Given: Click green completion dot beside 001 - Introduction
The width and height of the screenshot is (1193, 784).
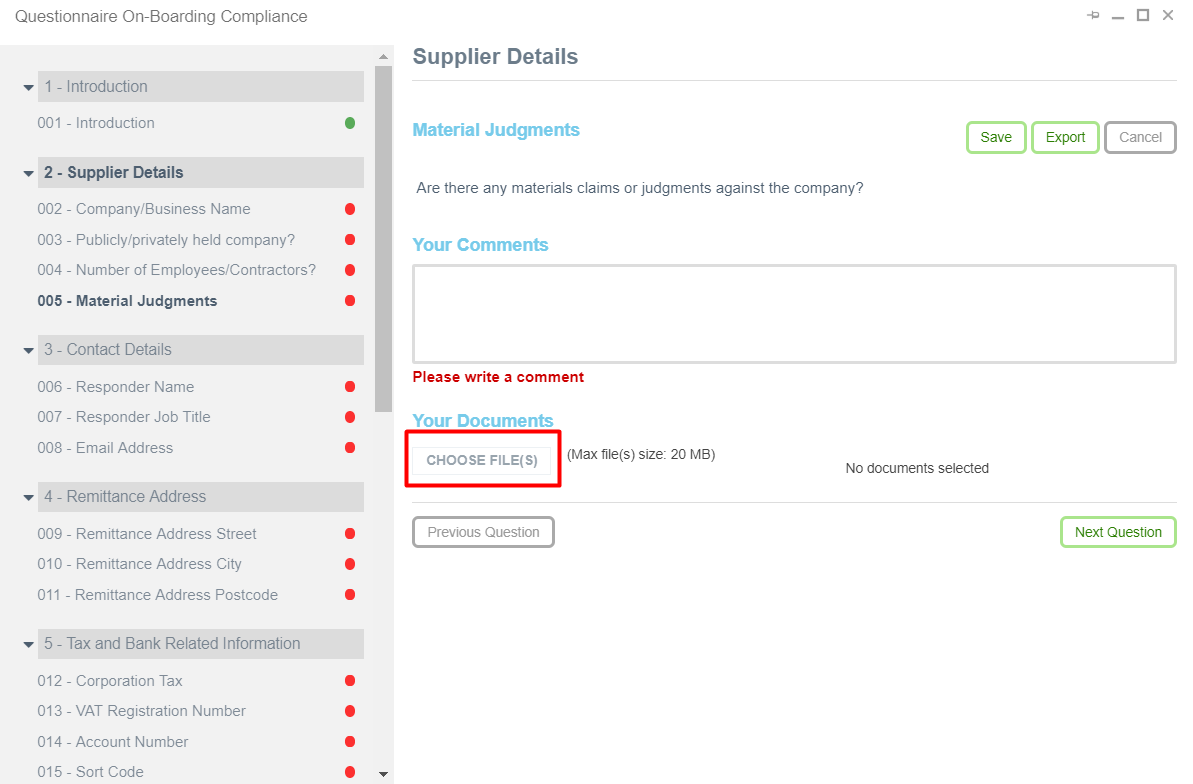Looking at the screenshot, I should click(349, 122).
